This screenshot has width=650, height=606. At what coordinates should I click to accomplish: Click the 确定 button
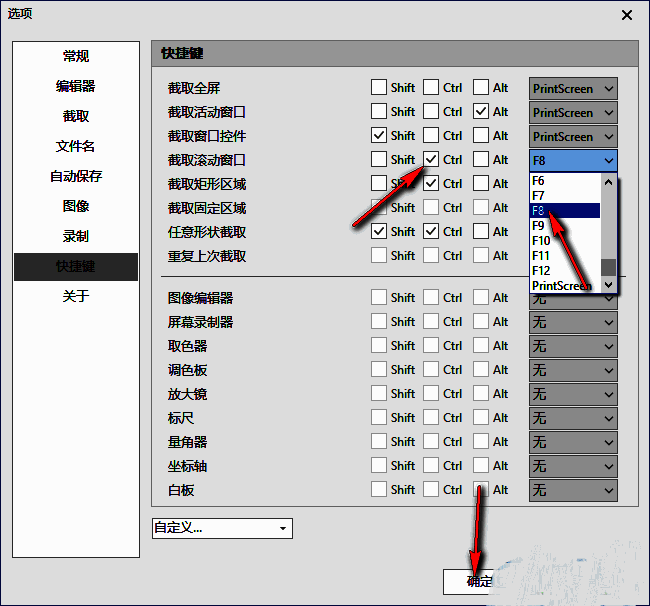(480, 582)
